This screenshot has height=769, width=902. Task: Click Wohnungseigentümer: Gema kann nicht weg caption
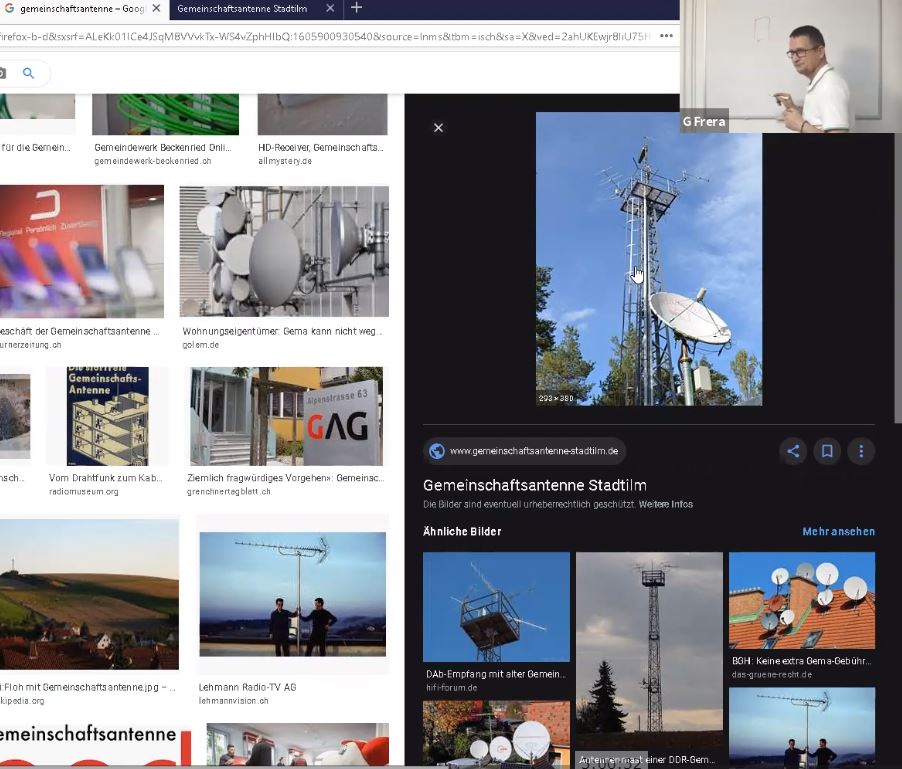tap(282, 331)
